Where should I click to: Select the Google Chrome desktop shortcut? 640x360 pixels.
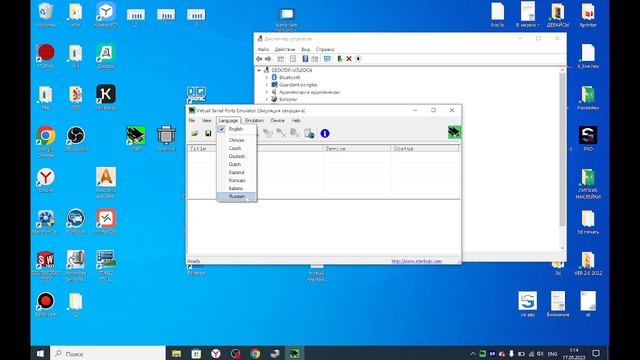point(46,141)
